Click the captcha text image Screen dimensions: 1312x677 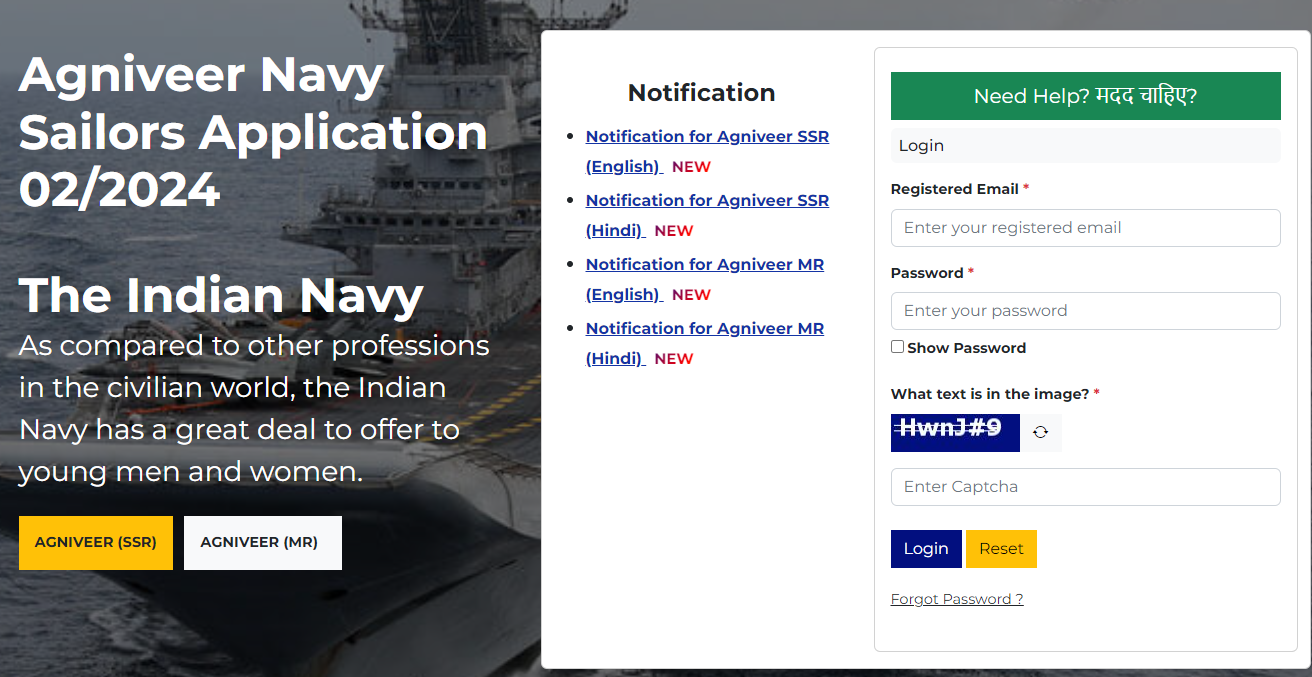[955, 432]
